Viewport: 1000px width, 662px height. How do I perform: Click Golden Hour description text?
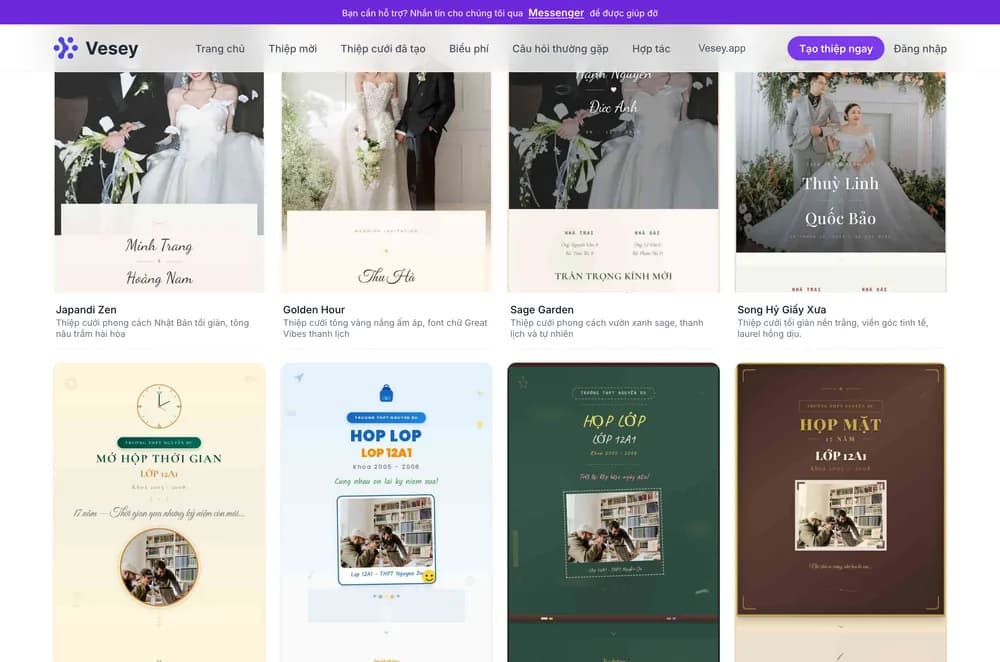tap(385, 328)
